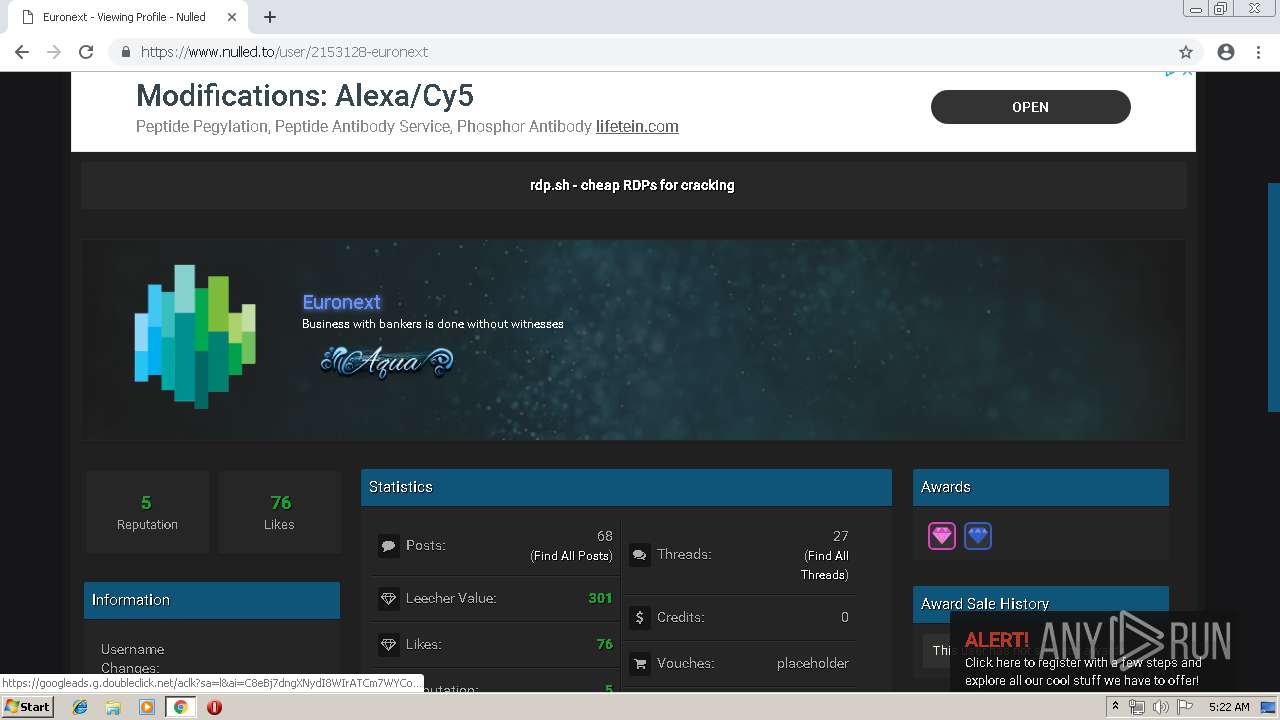The image size is (1280, 720).
Task: Reload the page with the refresh icon
Action: coord(86,52)
